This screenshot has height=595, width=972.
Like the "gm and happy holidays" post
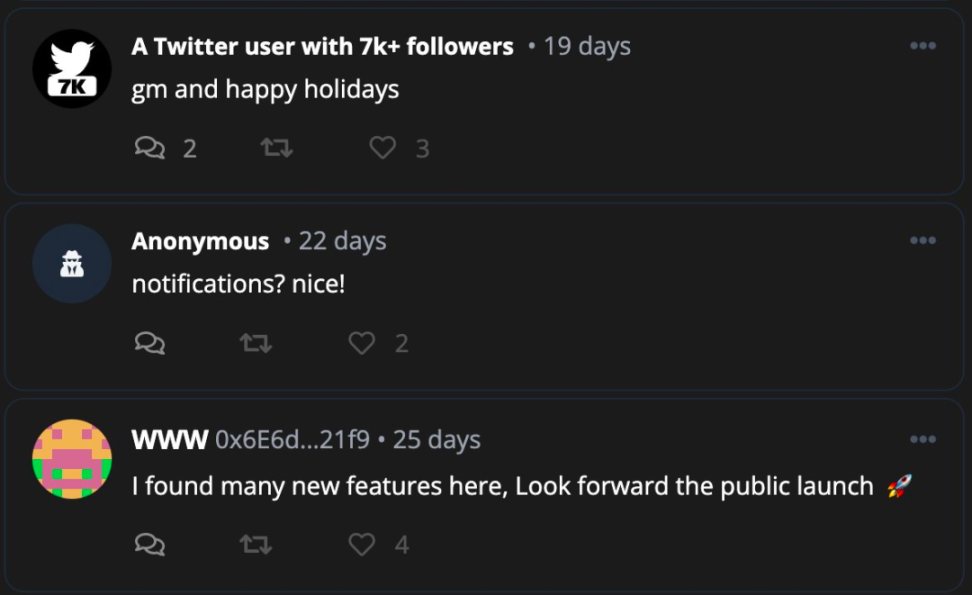click(382, 148)
